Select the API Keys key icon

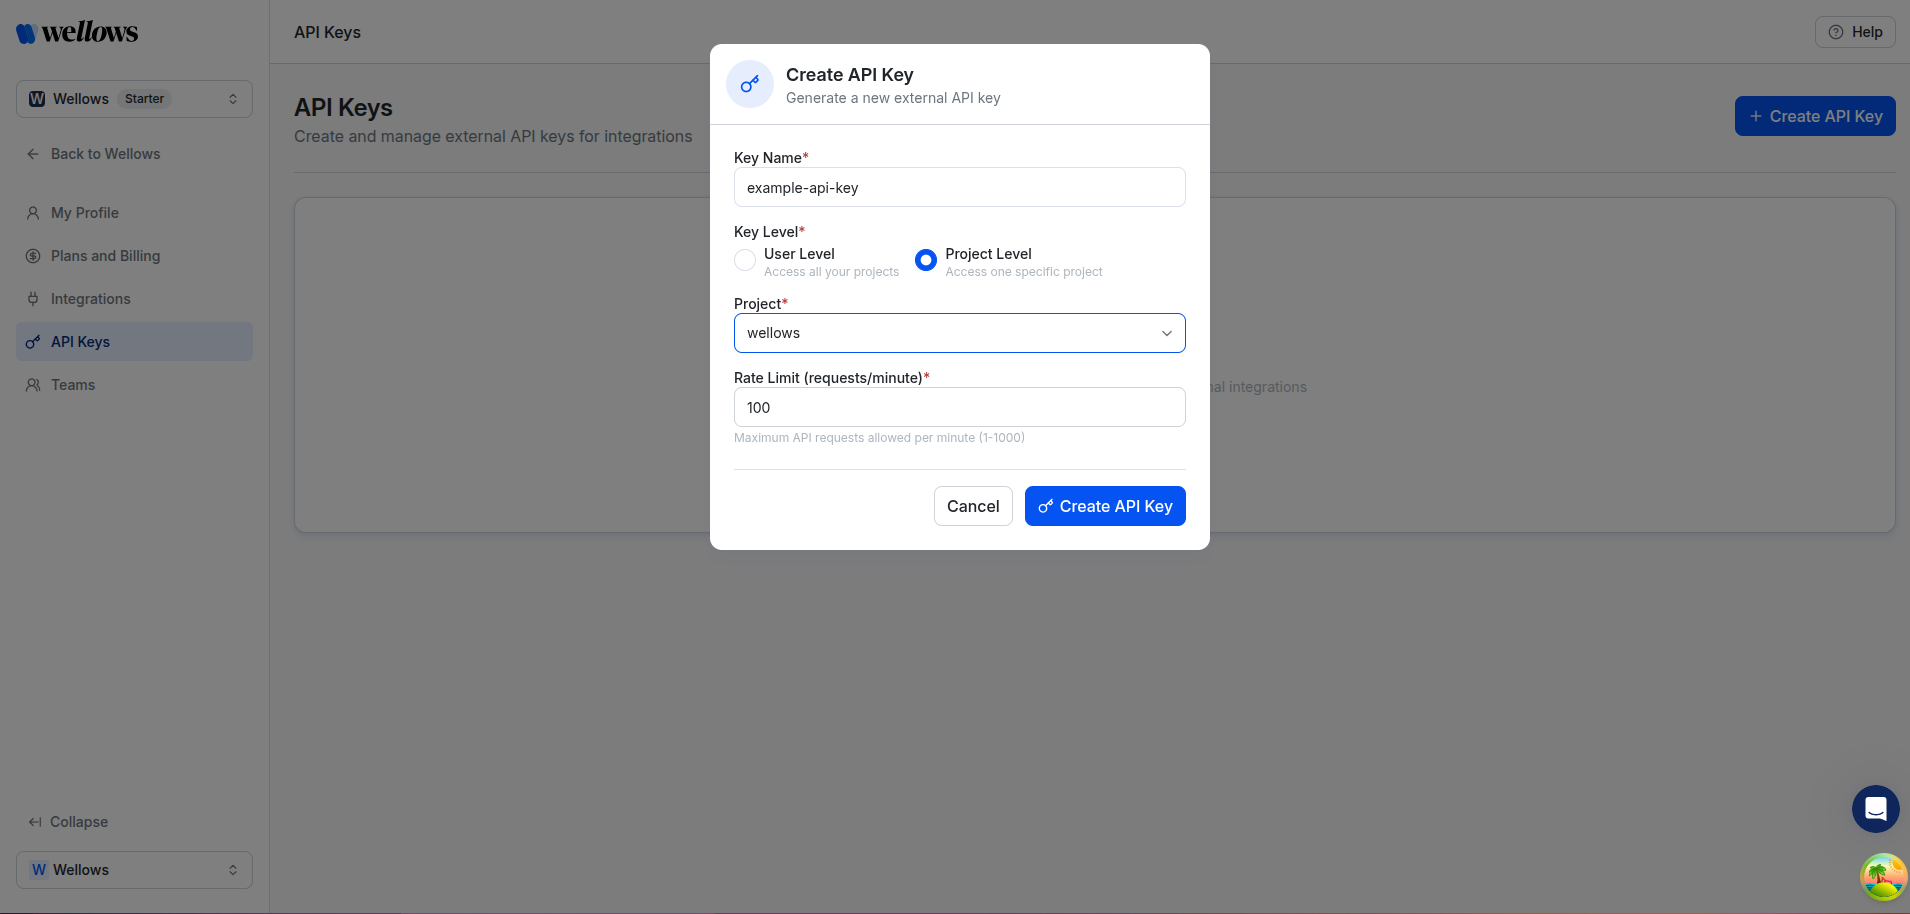(x=33, y=341)
